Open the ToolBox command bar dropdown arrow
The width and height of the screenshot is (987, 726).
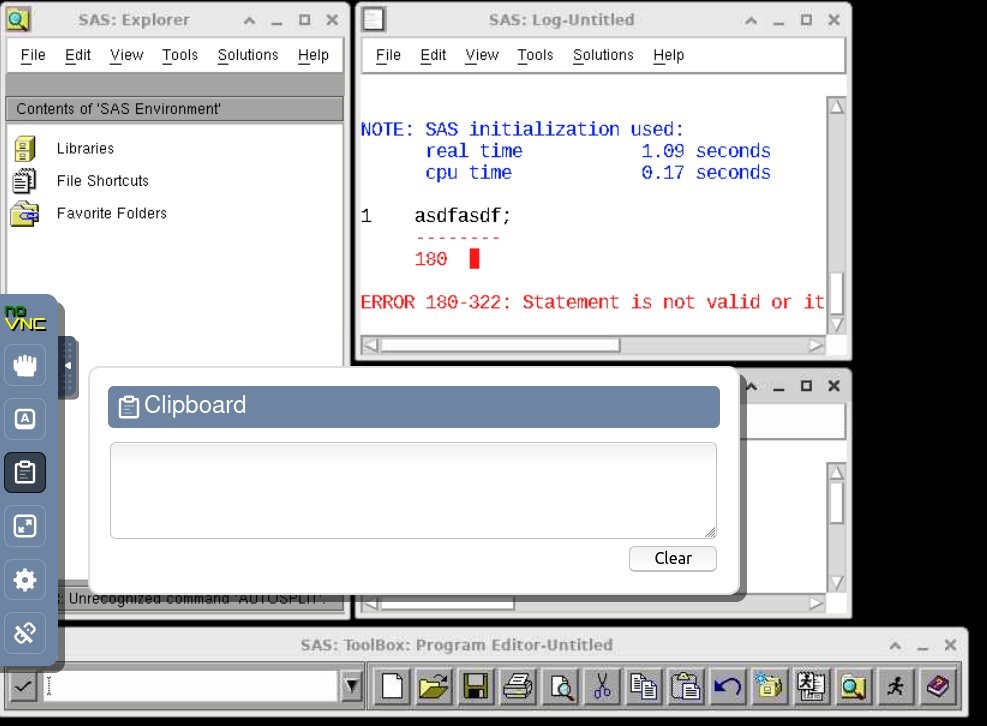click(x=351, y=687)
